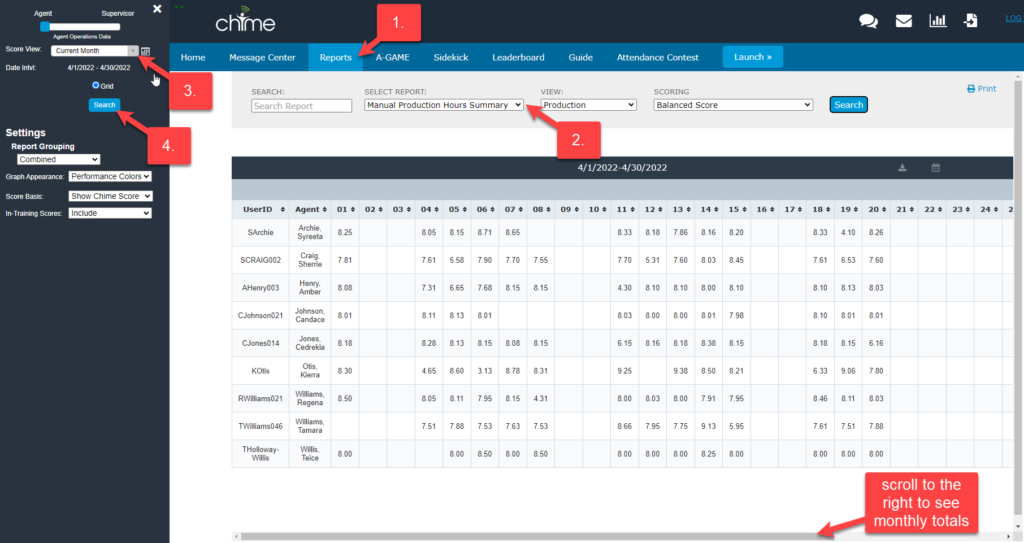This screenshot has height=543, width=1024.
Task: Click the envelope mail icon
Action: (x=904, y=20)
